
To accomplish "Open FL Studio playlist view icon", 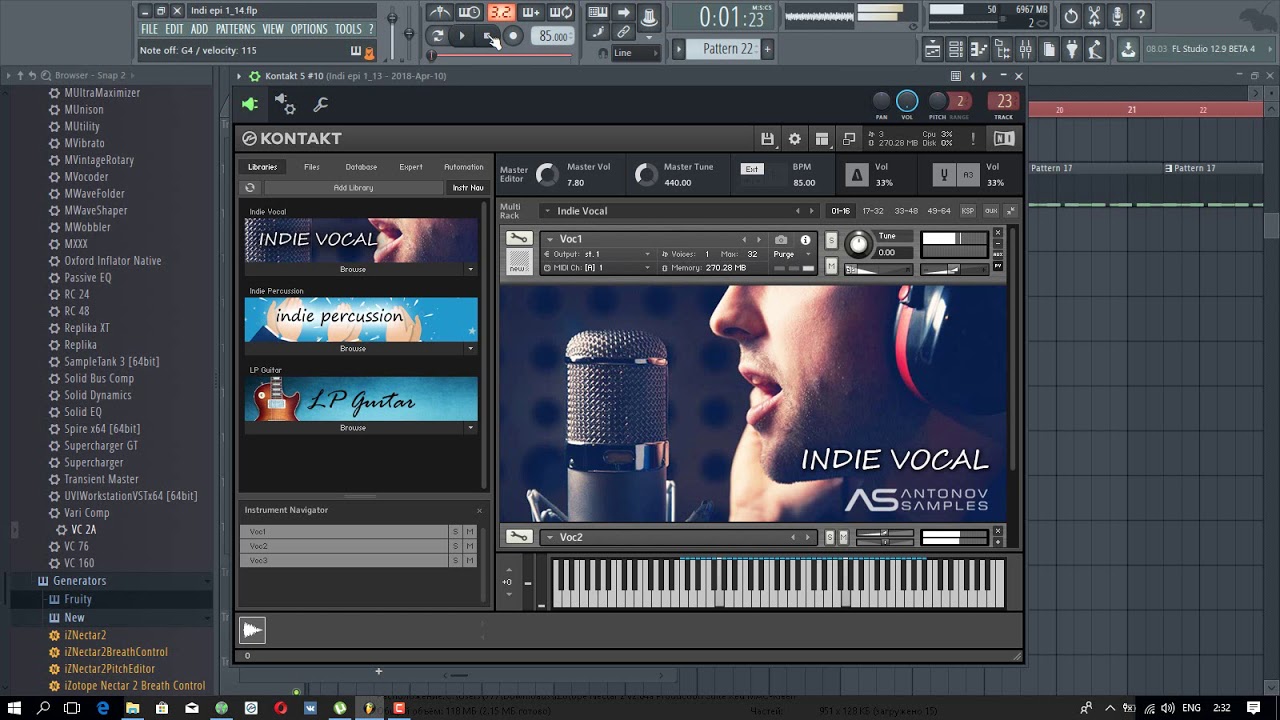I will 932,49.
